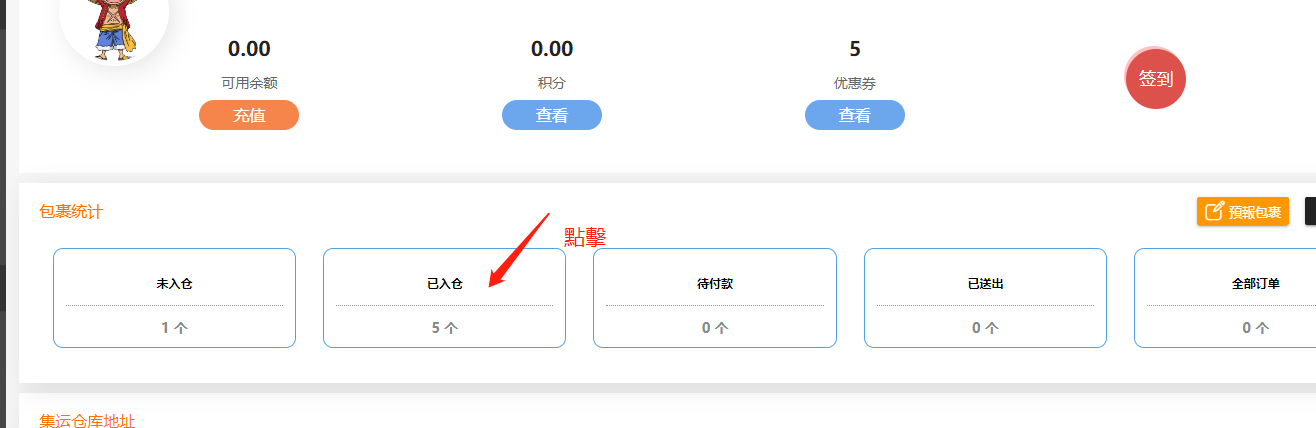Click the orange 充值 recharge button

coord(249,115)
